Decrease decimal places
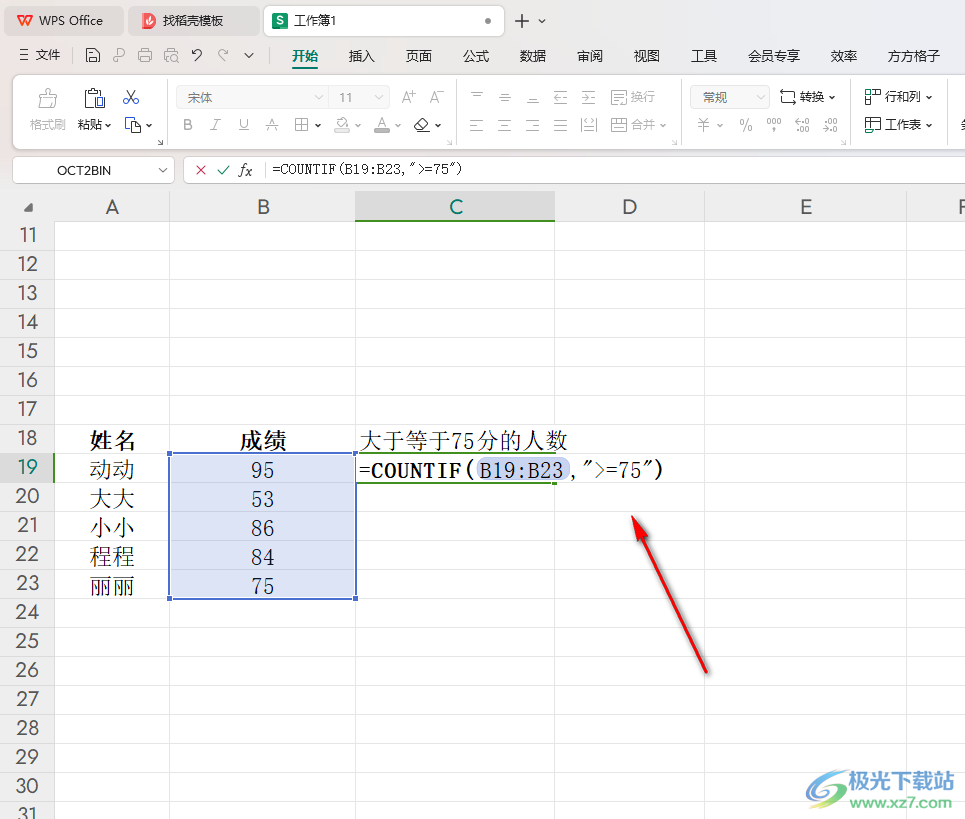 click(x=830, y=125)
